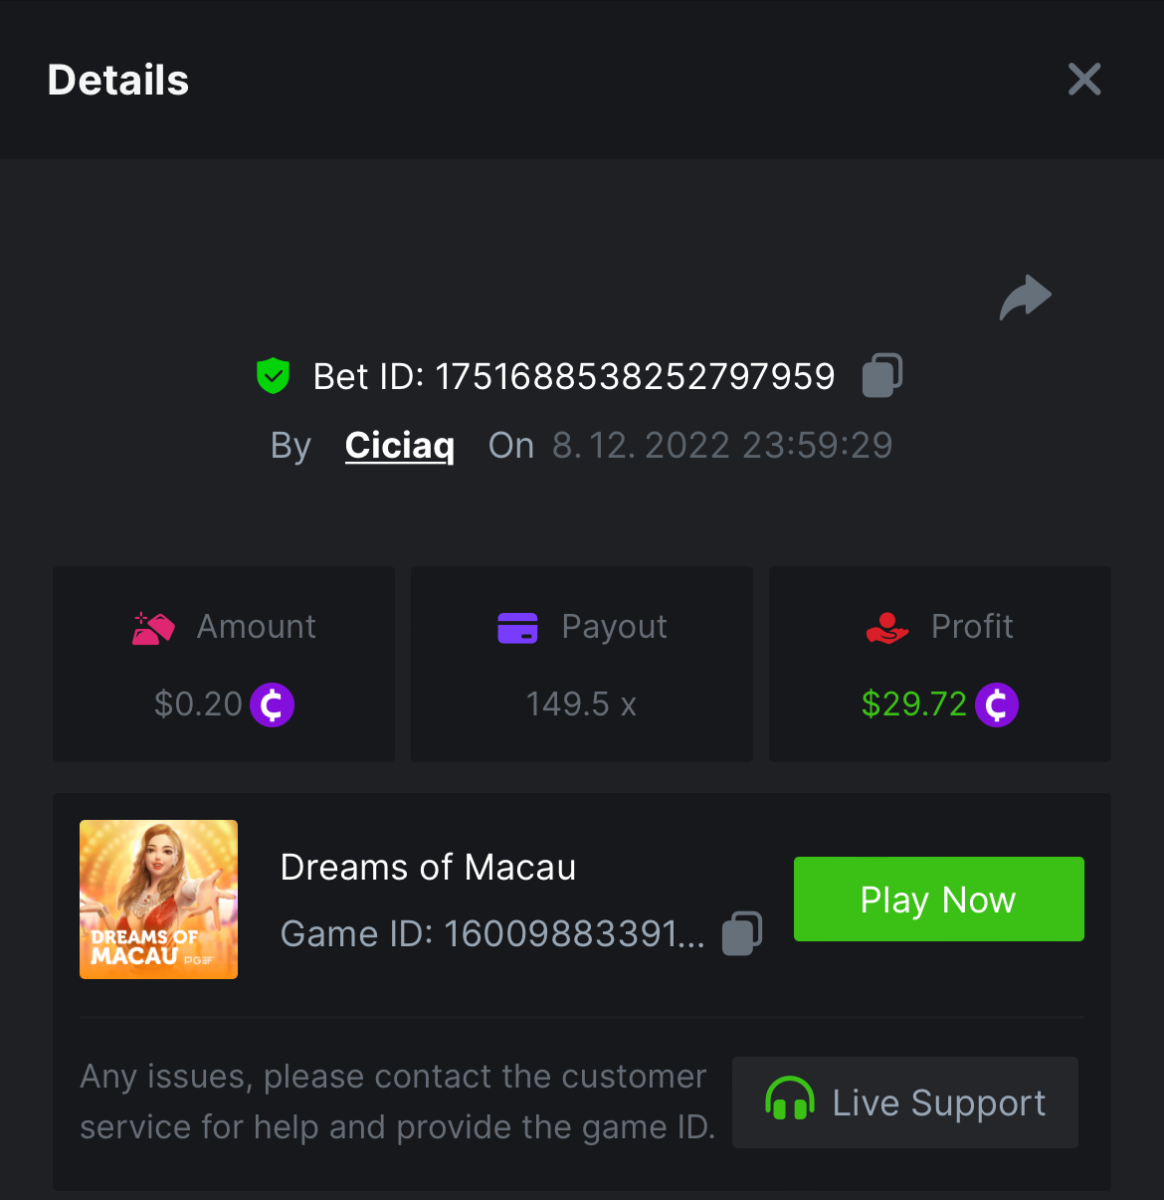Viewport: 1164px width, 1200px height.
Task: Open Live Support chat
Action: 905,1102
